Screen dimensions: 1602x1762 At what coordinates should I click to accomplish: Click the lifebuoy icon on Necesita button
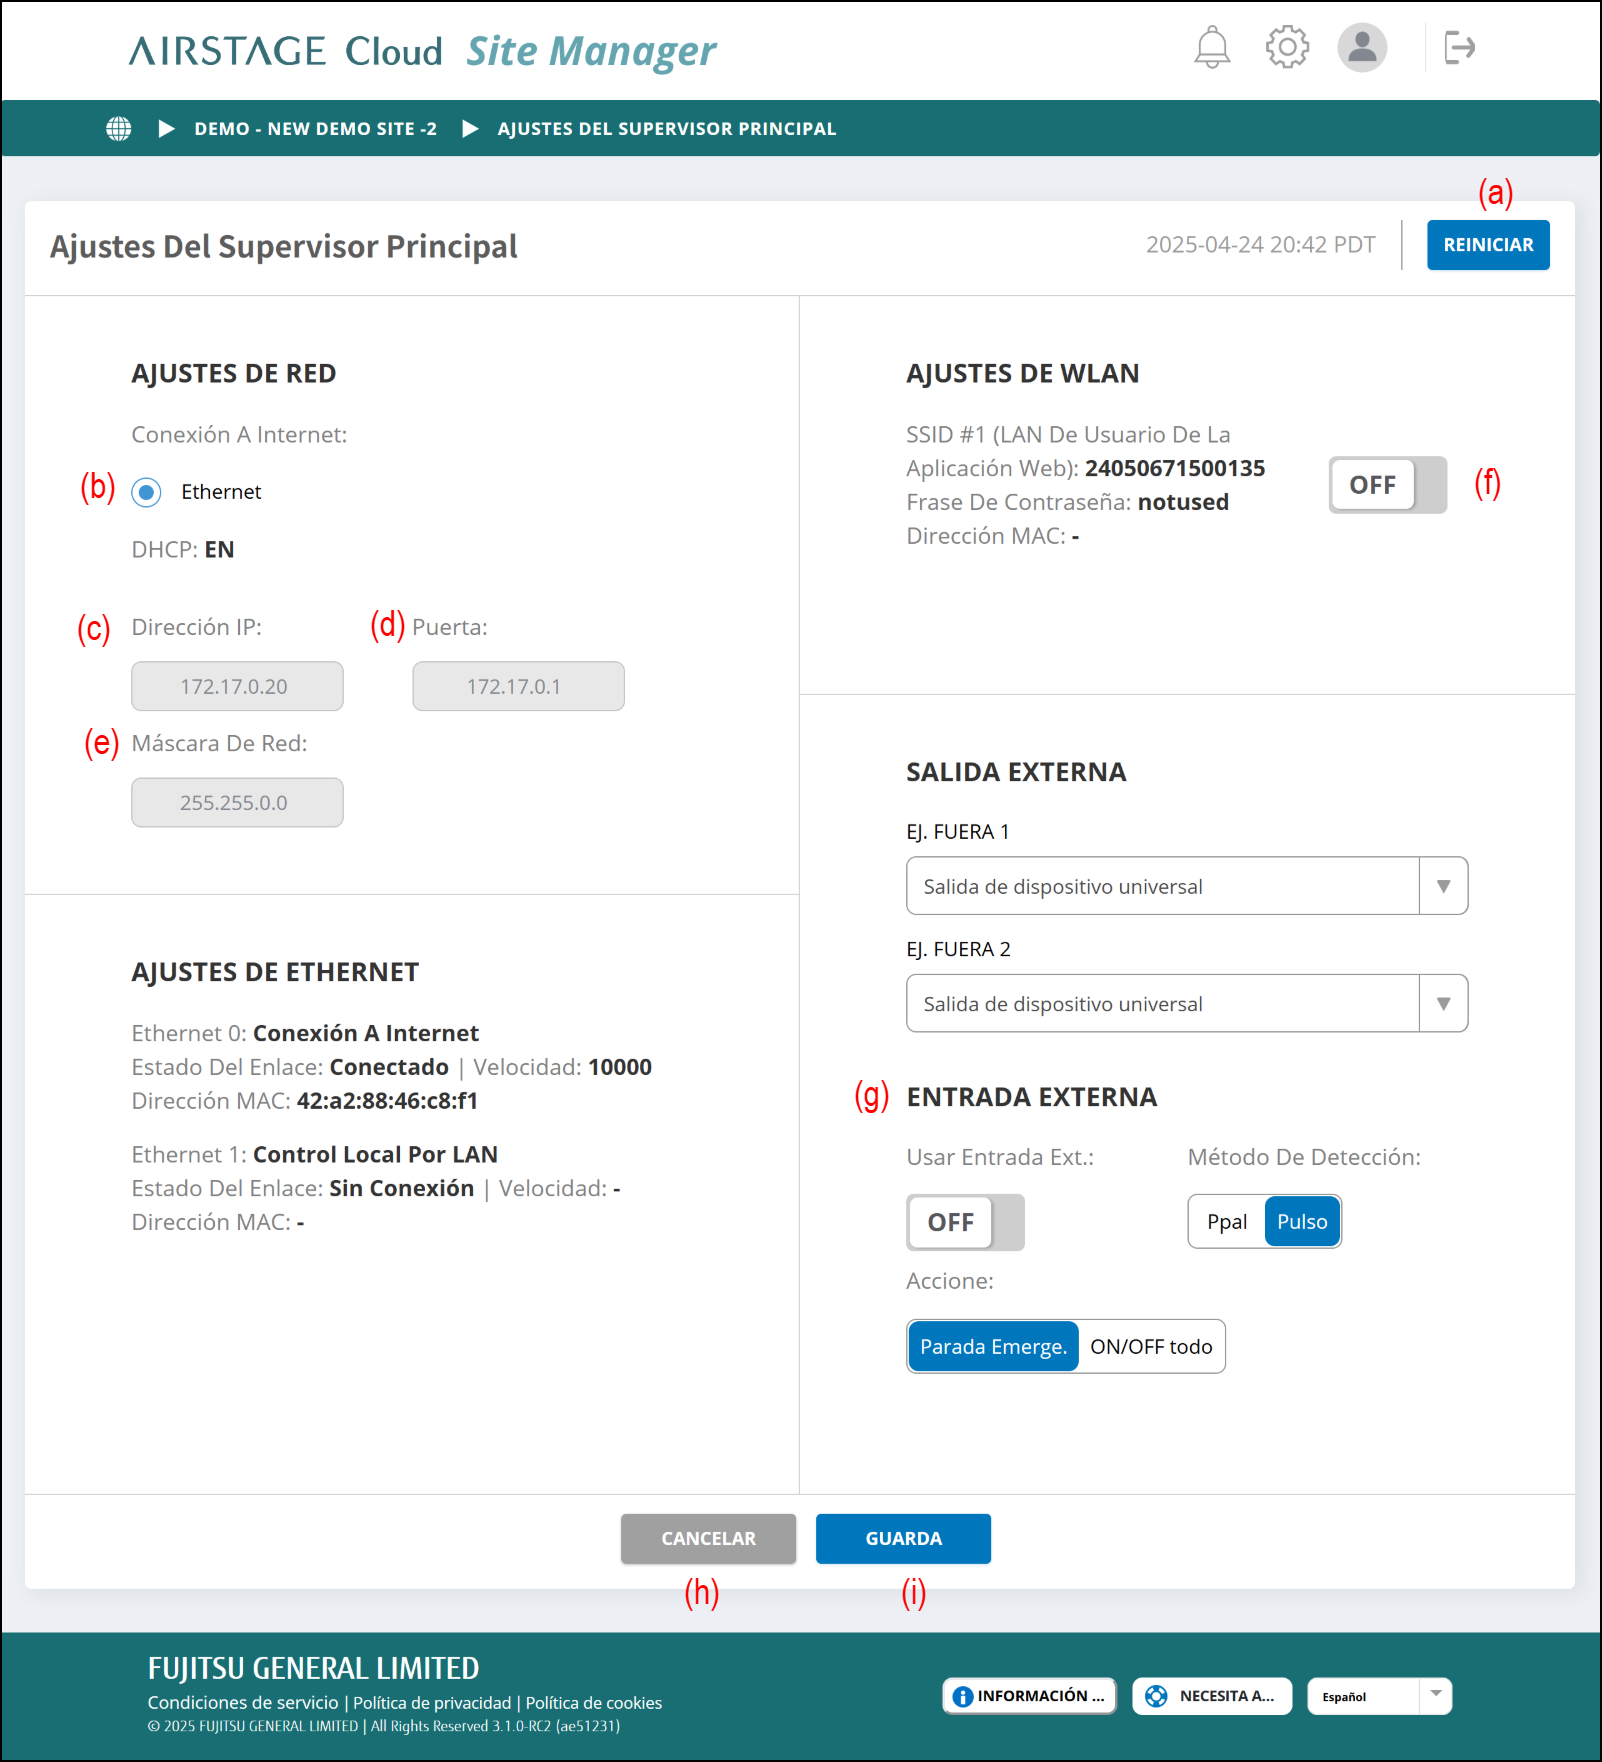tap(1156, 1696)
